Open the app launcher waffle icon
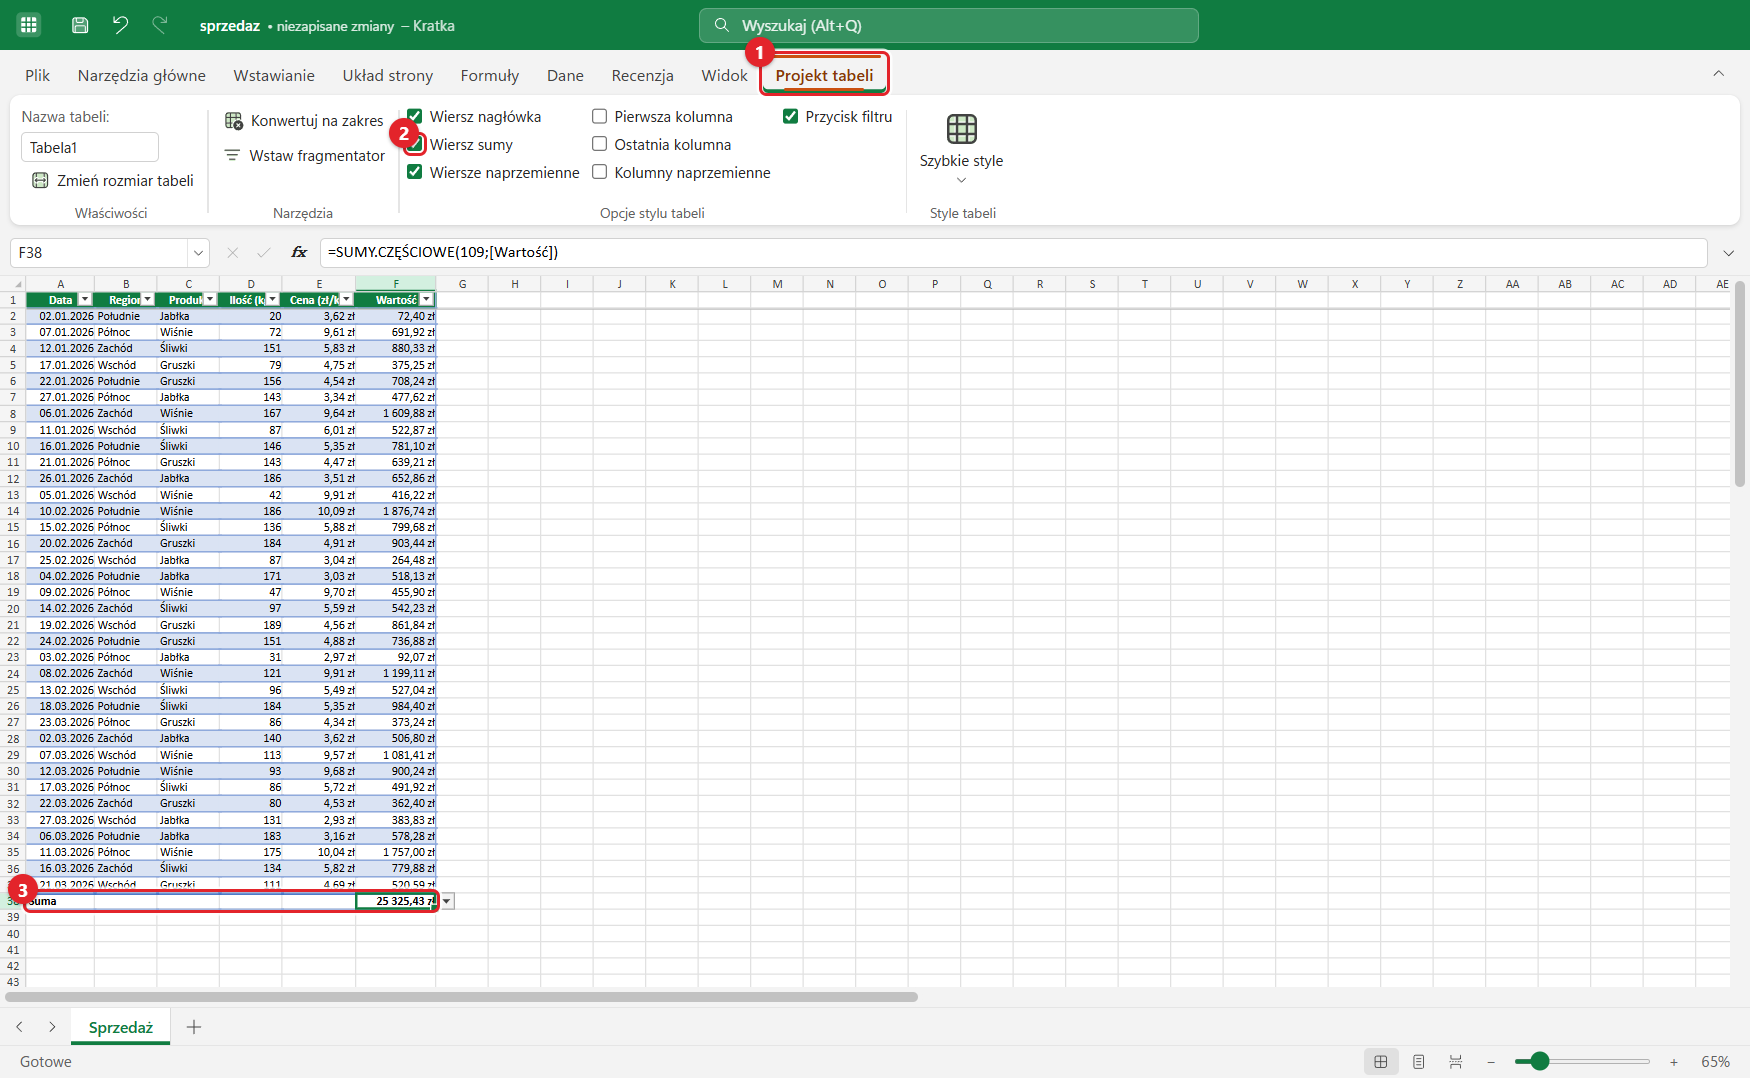 coord(29,25)
